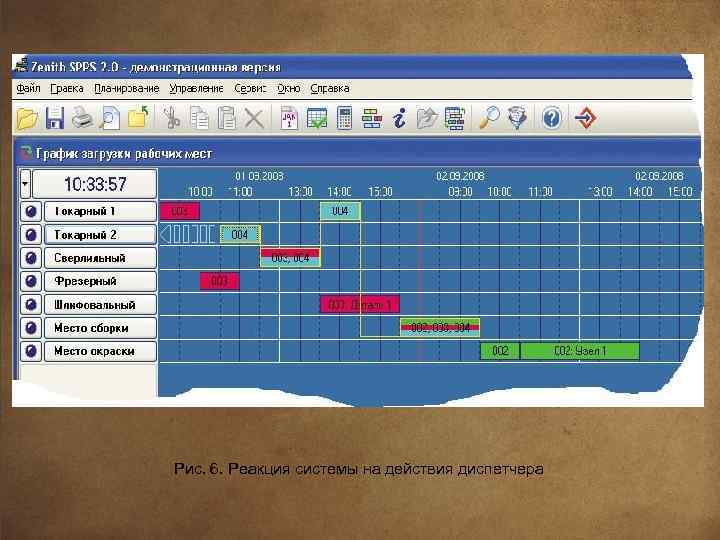Click the folder with green arrow icon
720x540 pixels.
(138, 118)
